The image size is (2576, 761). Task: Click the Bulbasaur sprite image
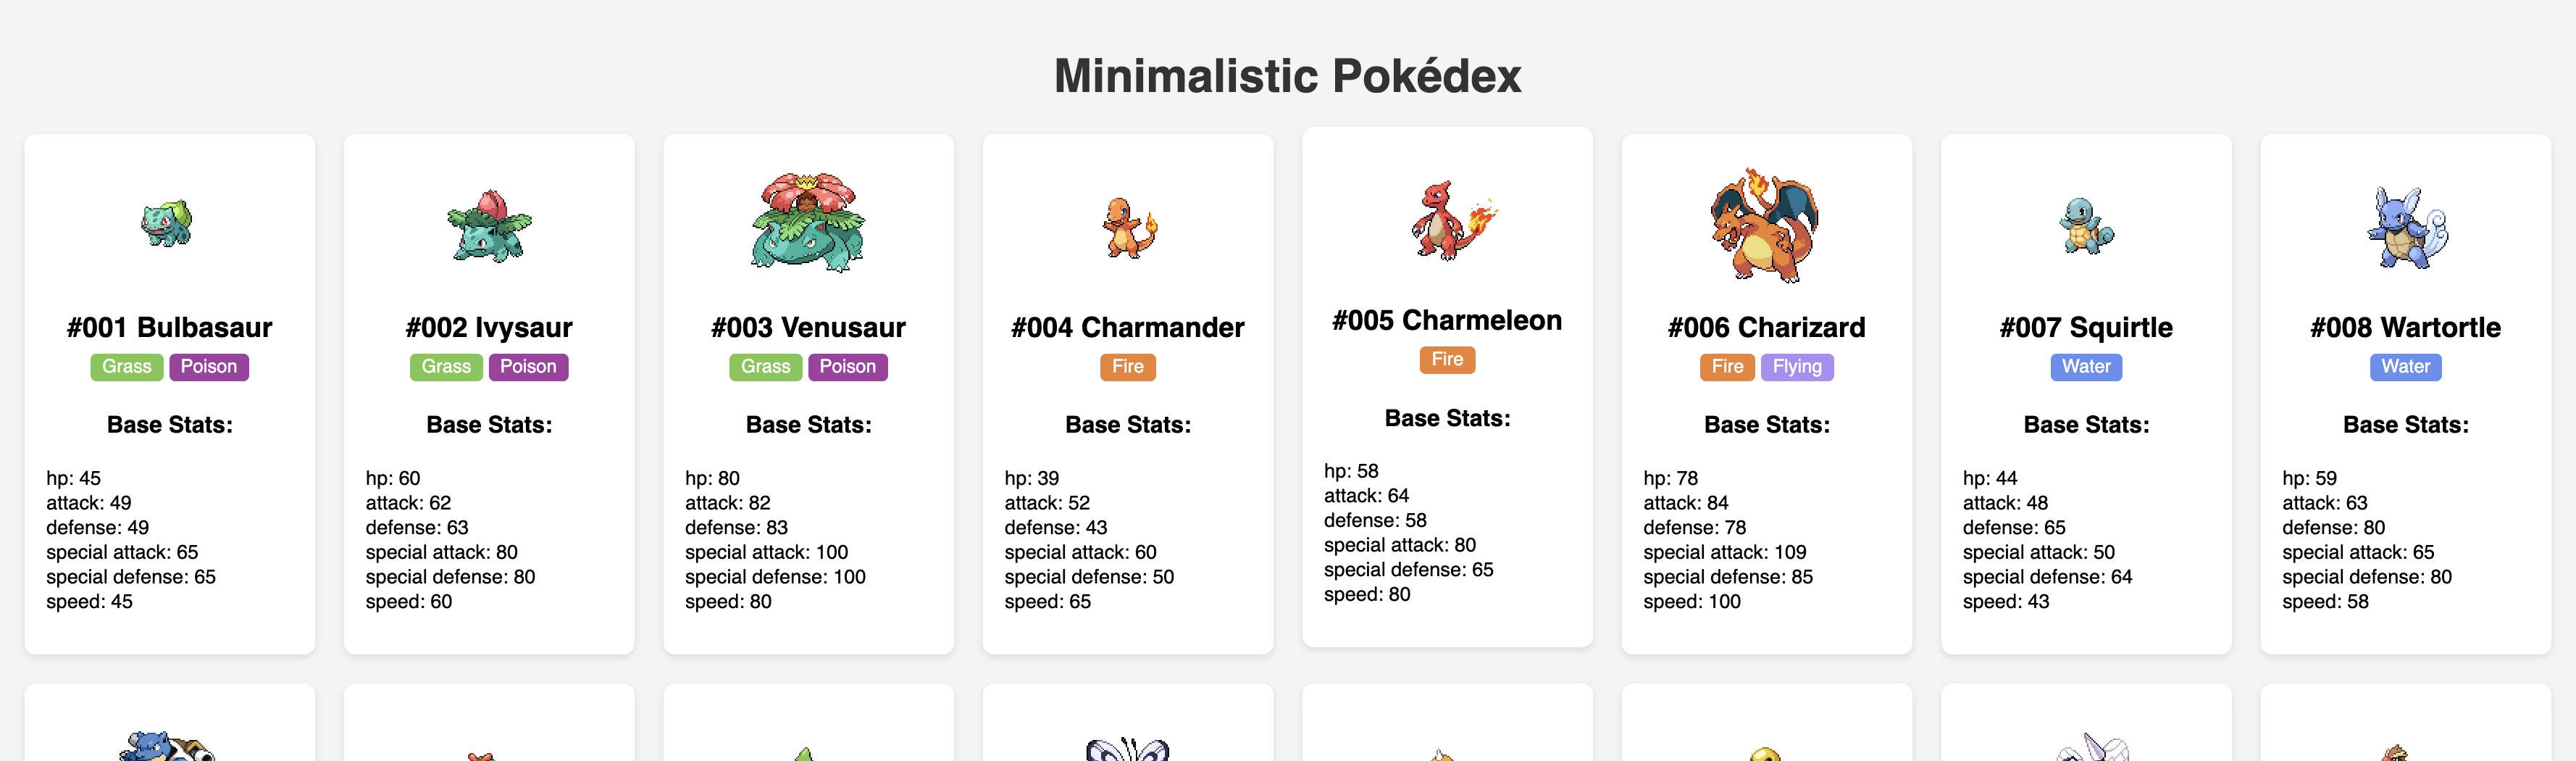167,224
